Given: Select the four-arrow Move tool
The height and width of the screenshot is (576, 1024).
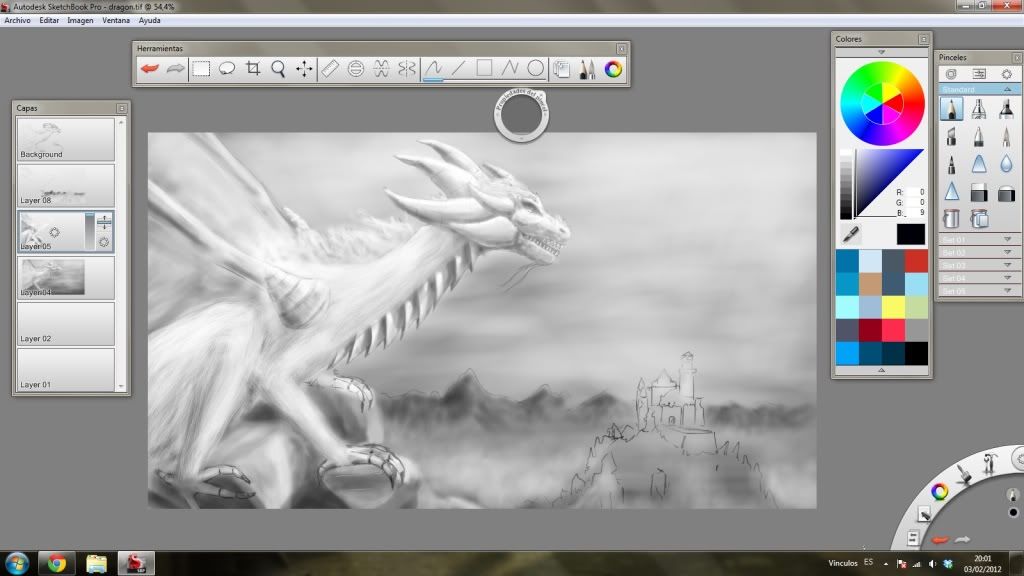Looking at the screenshot, I should point(304,69).
